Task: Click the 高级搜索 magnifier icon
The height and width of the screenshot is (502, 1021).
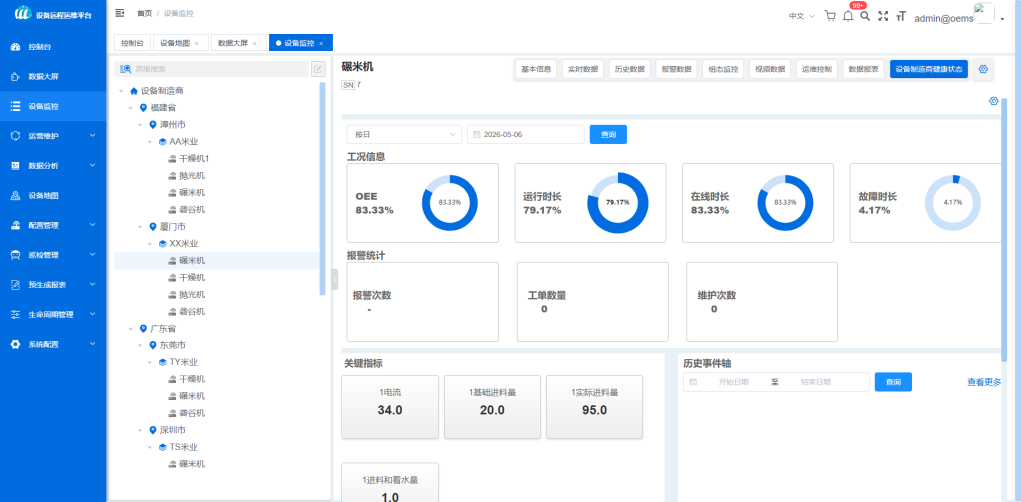Action: (x=125, y=69)
